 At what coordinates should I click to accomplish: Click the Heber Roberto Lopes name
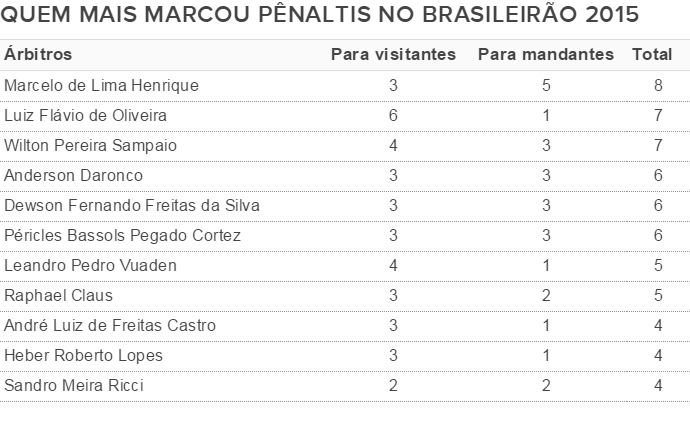pos(84,356)
